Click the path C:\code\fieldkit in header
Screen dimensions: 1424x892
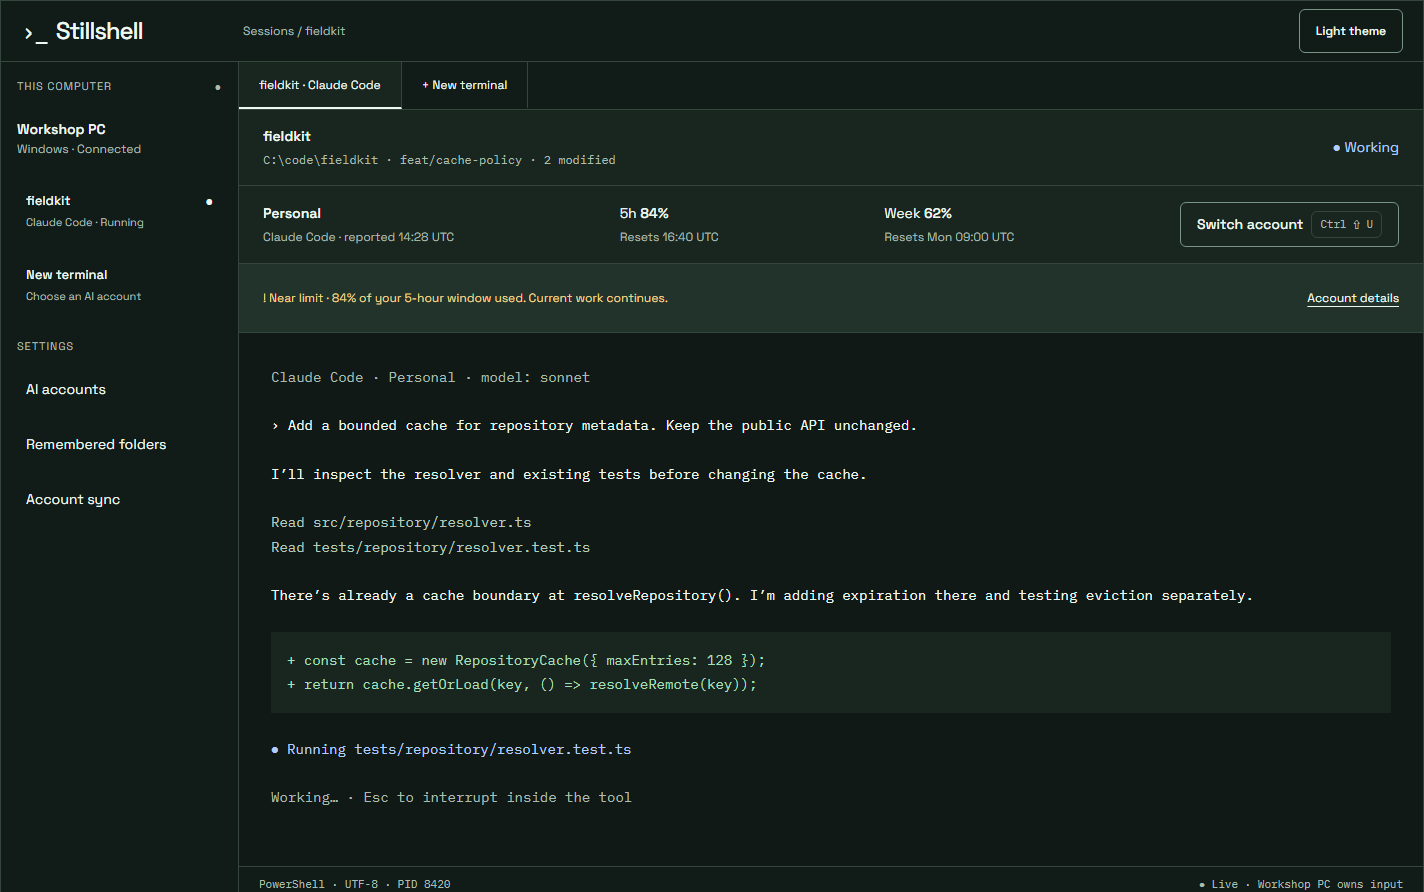320,160
